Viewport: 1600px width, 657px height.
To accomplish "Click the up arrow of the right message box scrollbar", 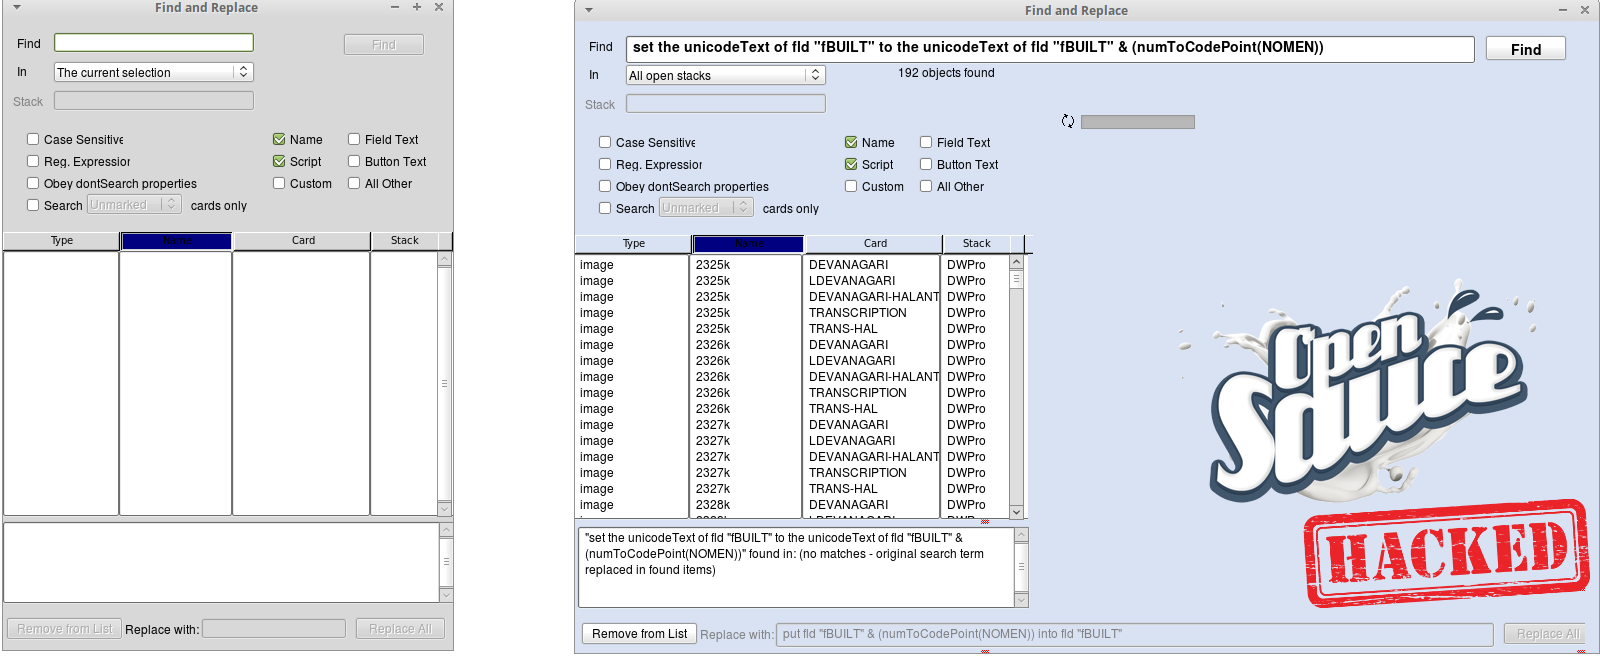I will [1021, 535].
